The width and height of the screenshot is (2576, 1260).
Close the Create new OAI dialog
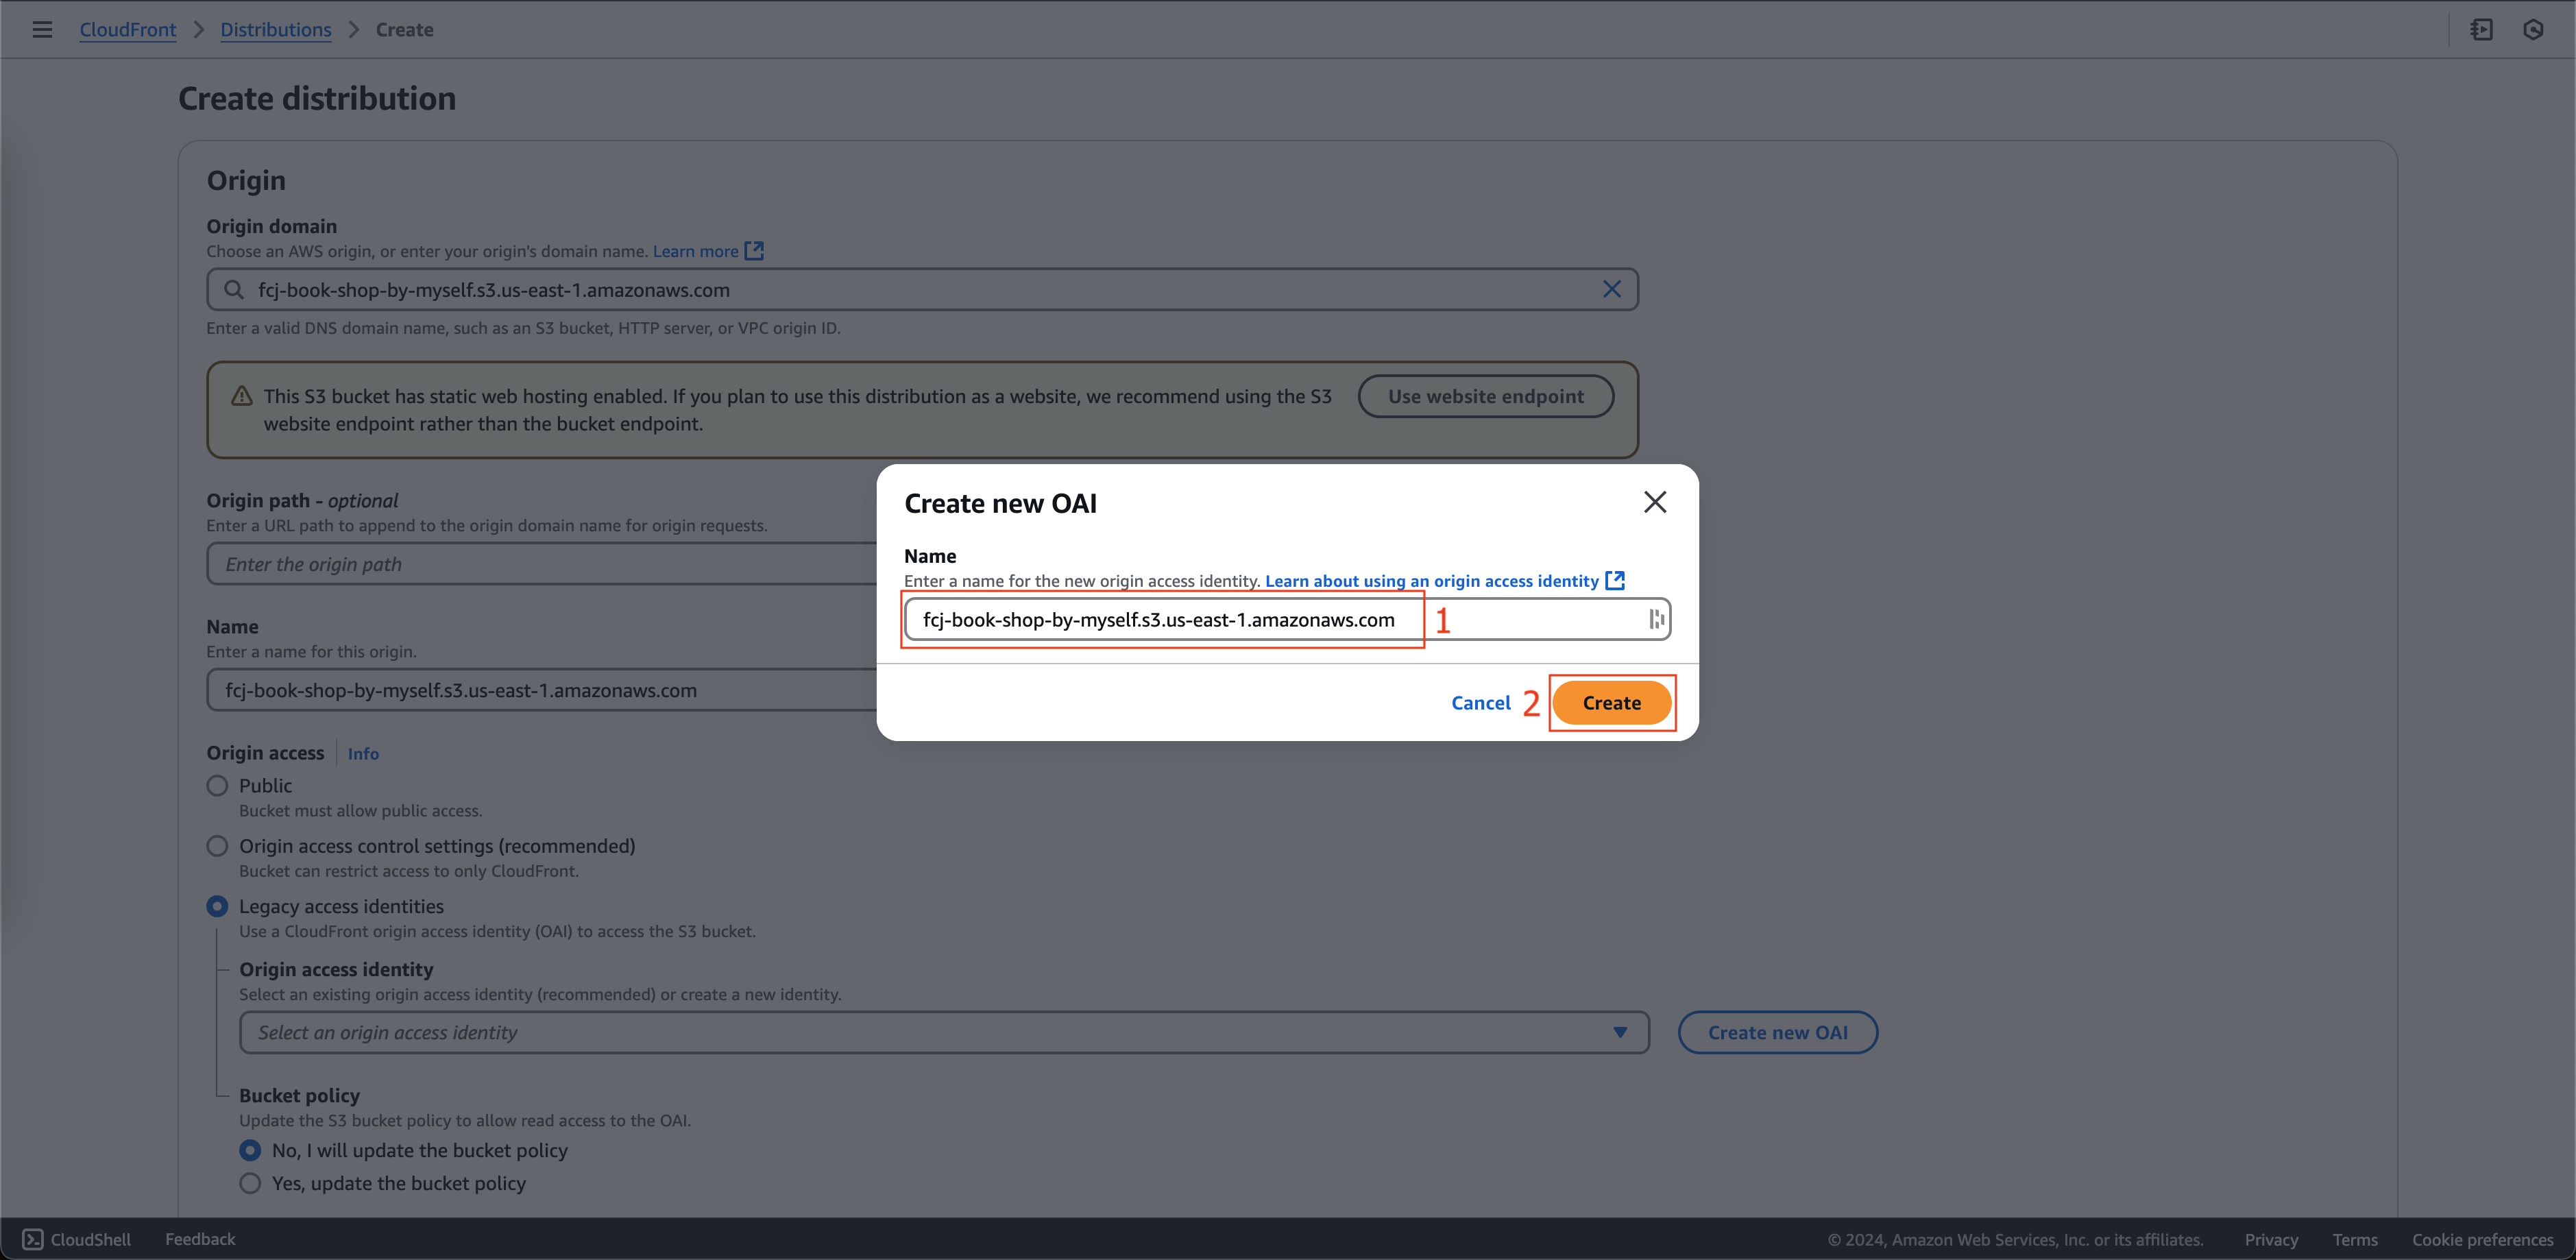[1655, 502]
